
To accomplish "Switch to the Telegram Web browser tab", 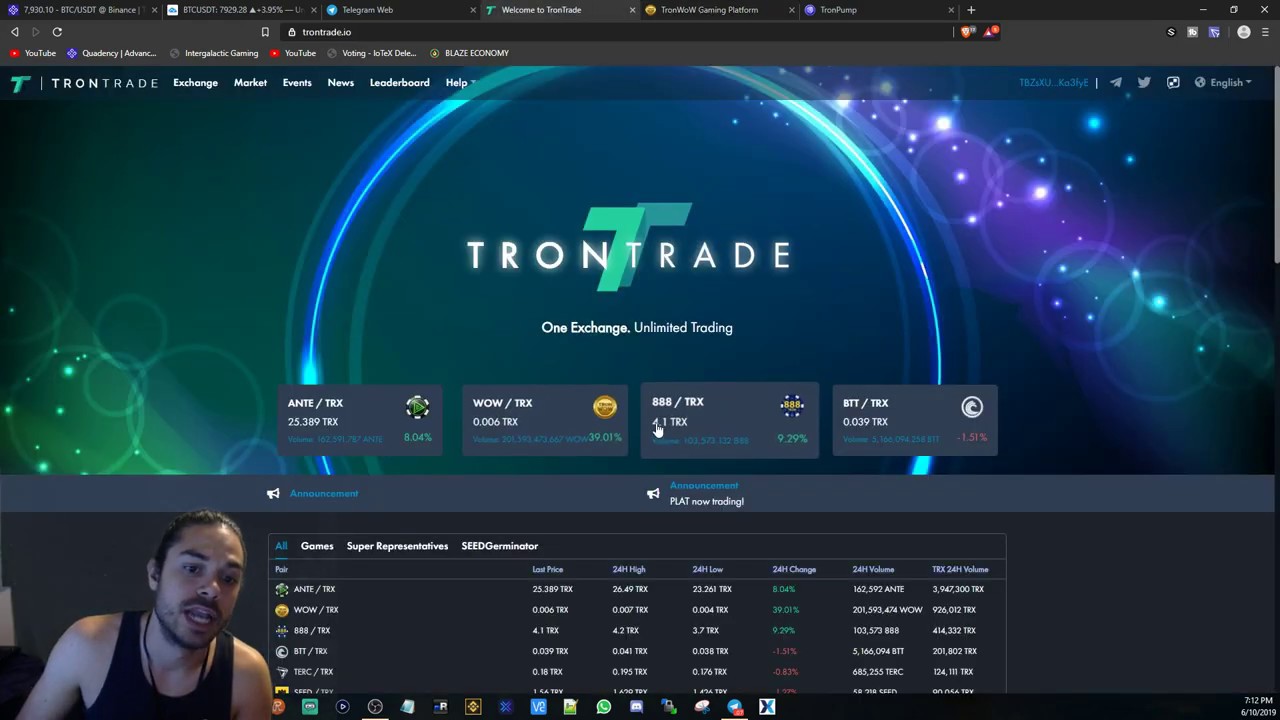I will coord(400,10).
